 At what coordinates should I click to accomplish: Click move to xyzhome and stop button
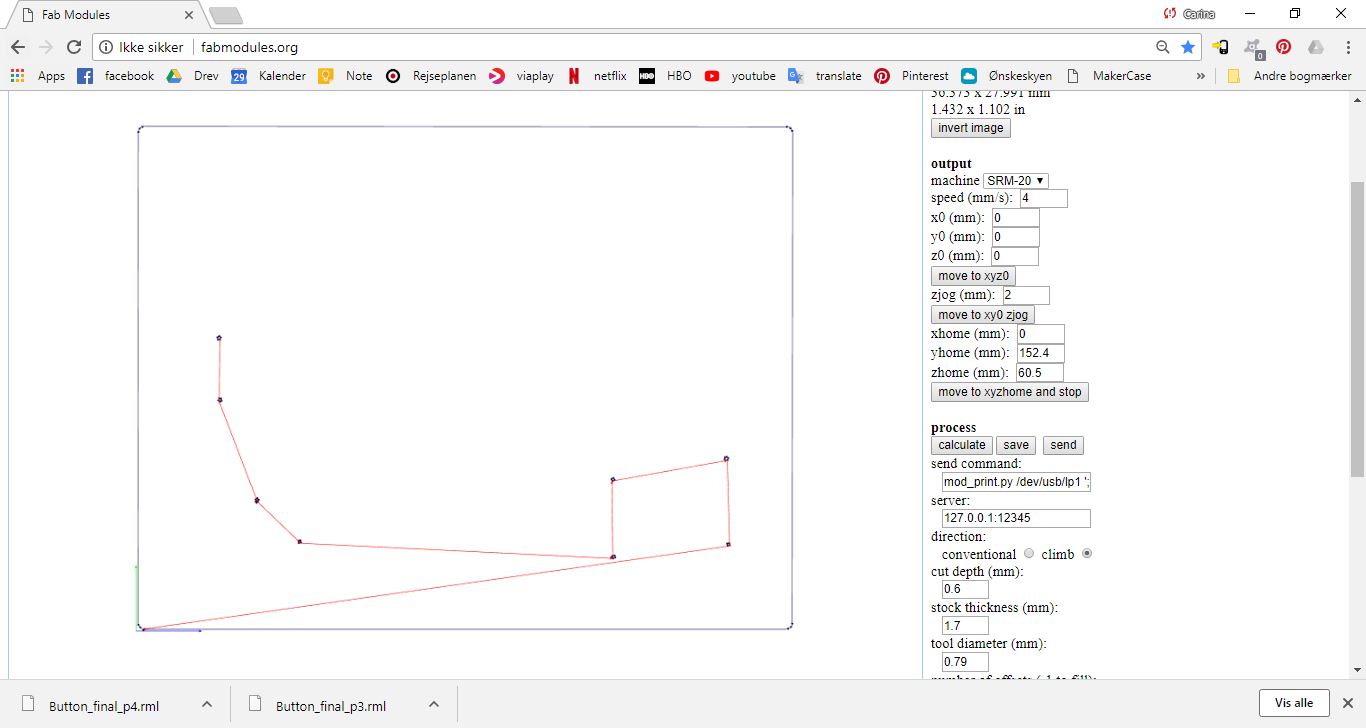[x=1010, y=392]
